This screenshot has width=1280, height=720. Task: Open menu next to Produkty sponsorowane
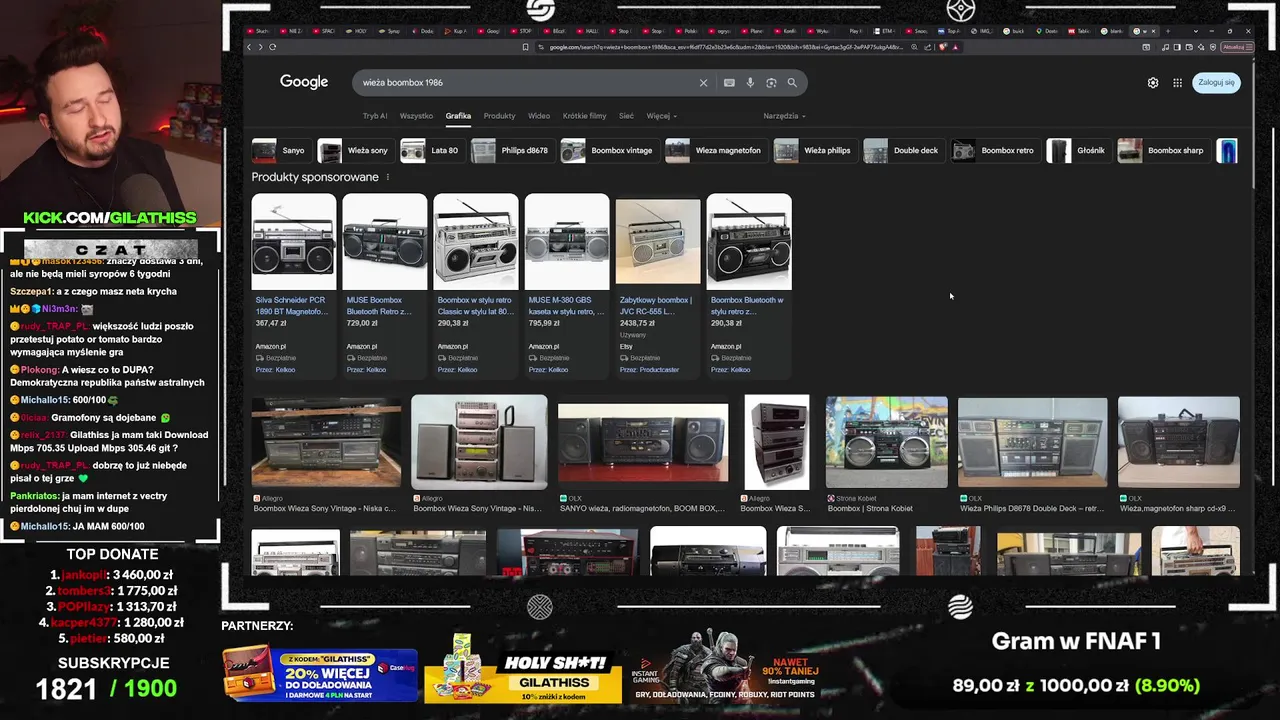(388, 177)
